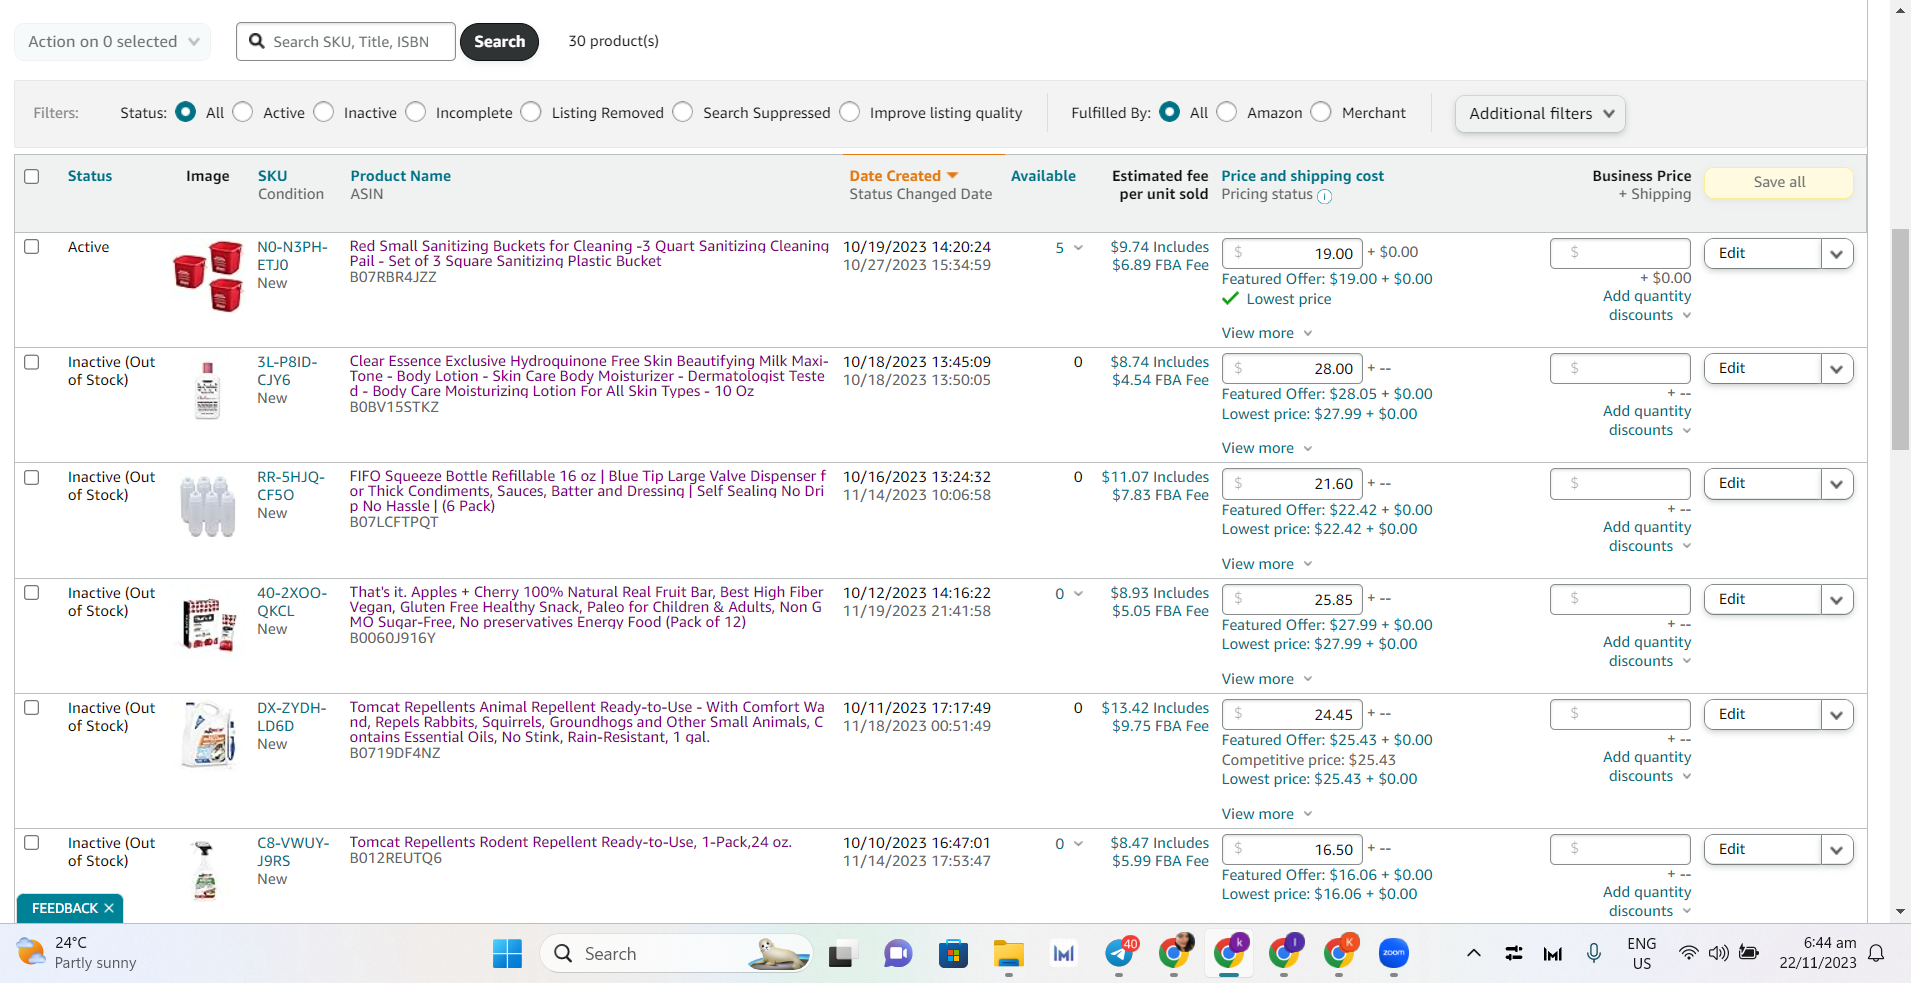Launch Microsoft Store from the taskbar
Viewport: 1911px width, 983px height.
pyautogui.click(x=953, y=954)
